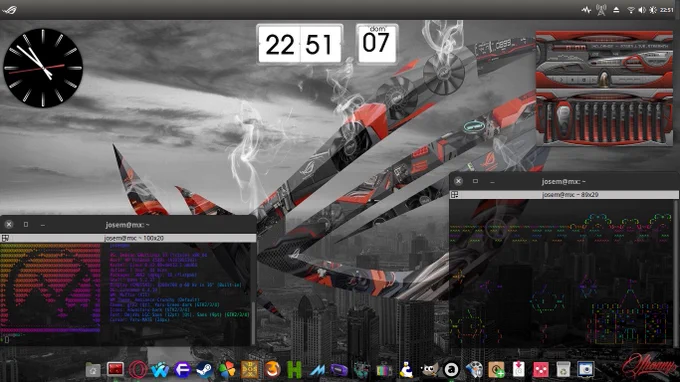Maximize the right josem@mx terminal window
Image resolution: width=680 pixels, height=382 pixels.
coord(475,181)
